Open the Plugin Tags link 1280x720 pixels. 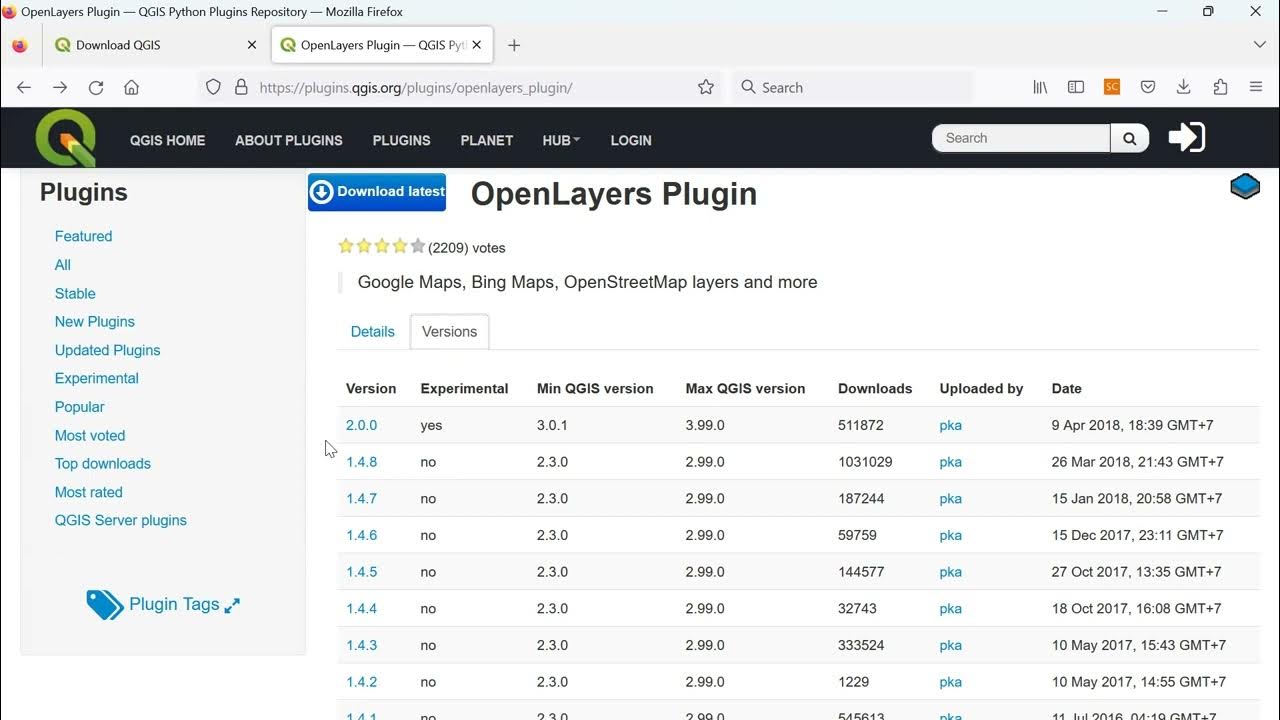point(174,605)
